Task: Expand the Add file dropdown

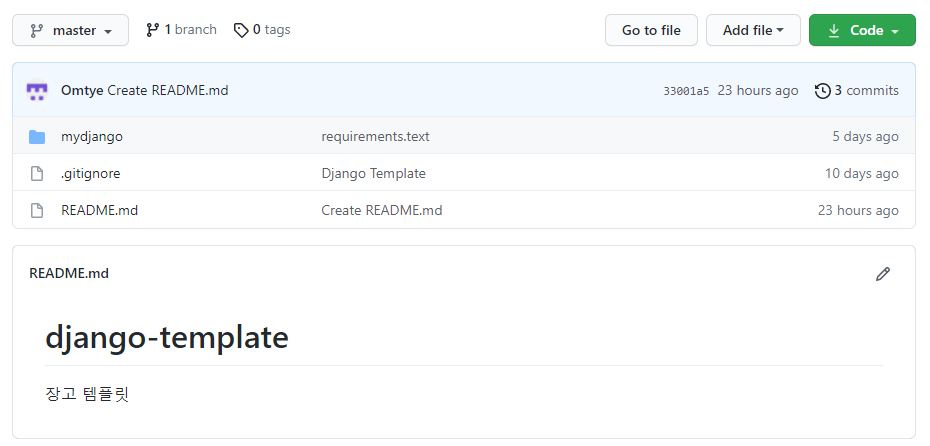Action: [x=753, y=30]
